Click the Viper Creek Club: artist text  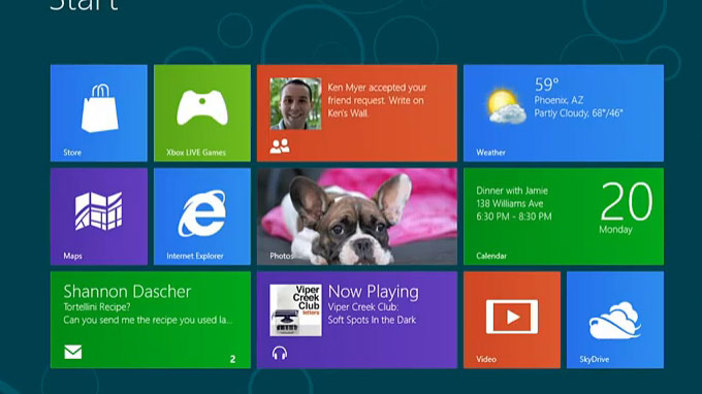point(363,307)
